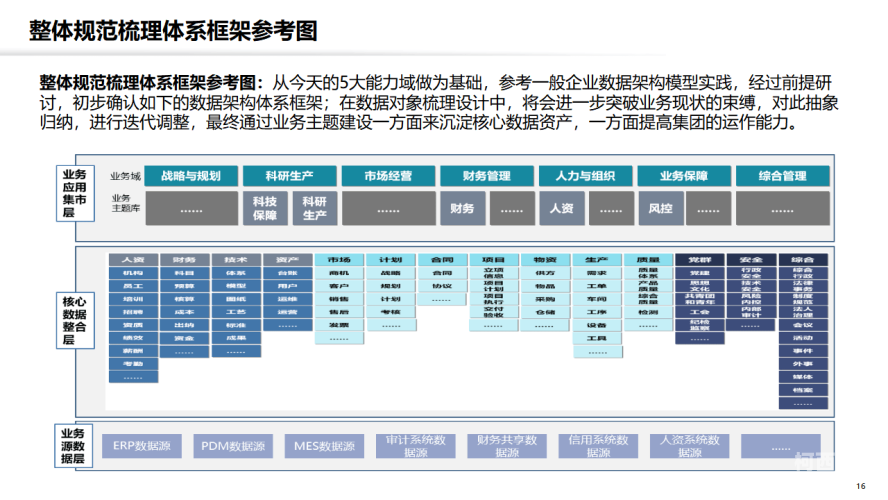This screenshot has width=888, height=500.
Task: Click the 市场 column header
Action: 339,260
